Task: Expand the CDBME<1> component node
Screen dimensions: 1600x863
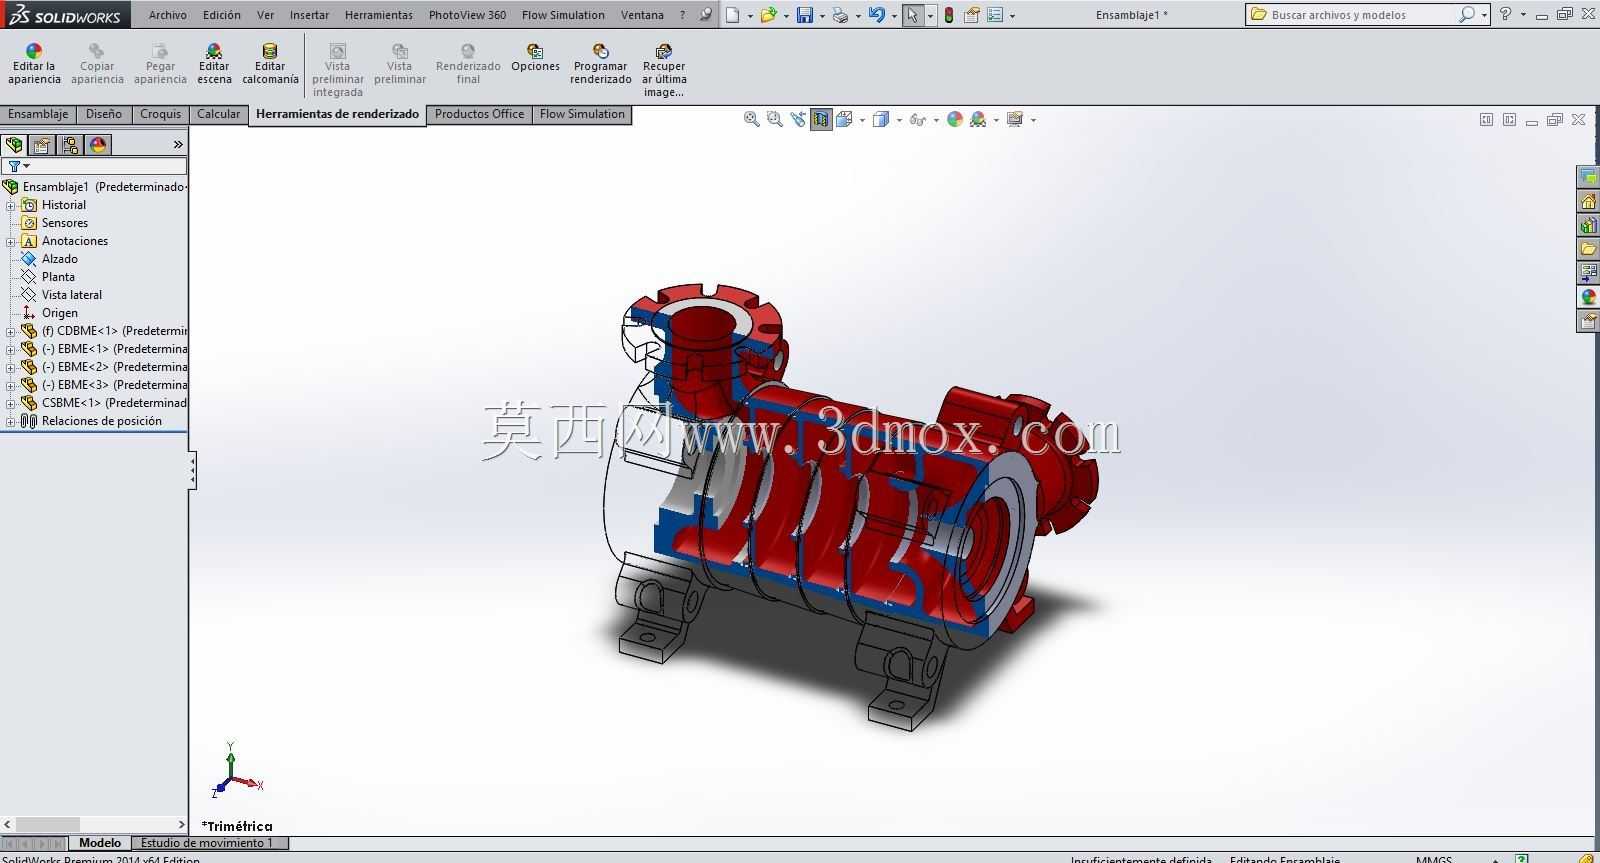Action: [10, 331]
